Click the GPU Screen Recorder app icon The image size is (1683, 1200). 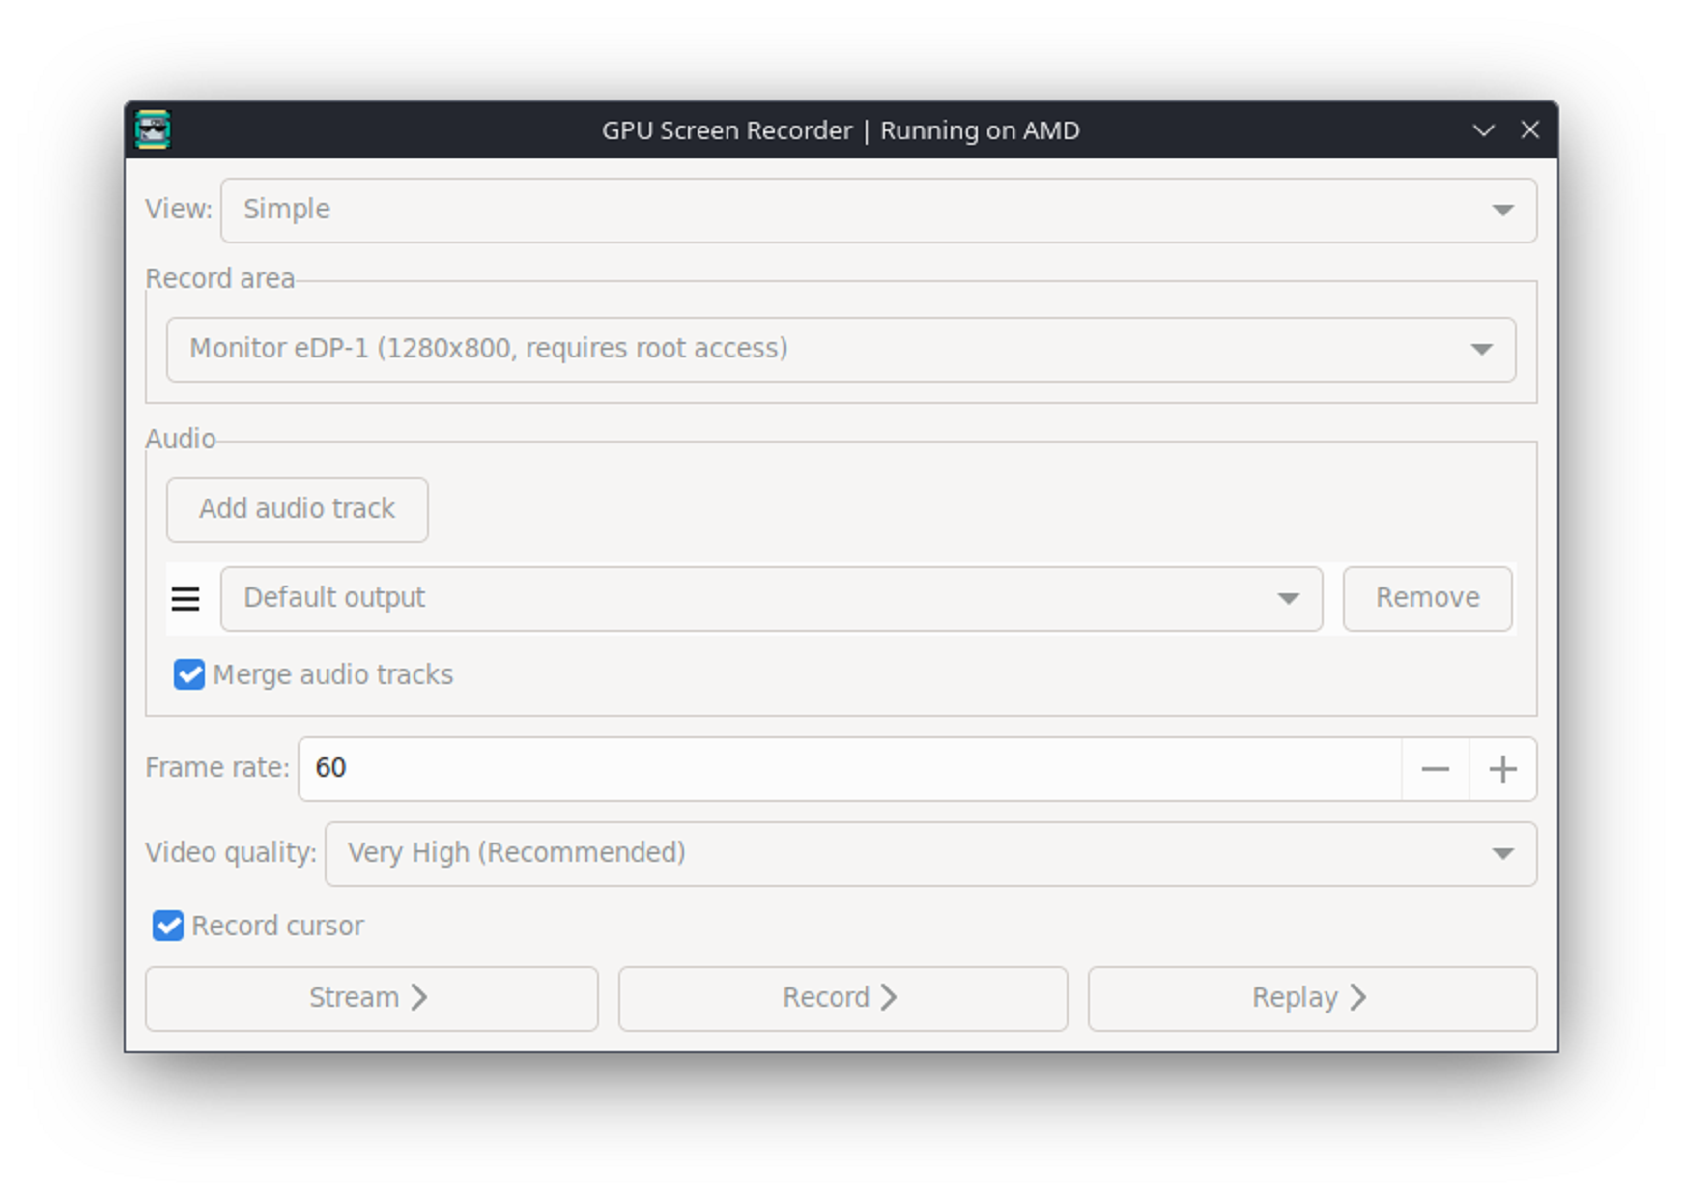(152, 130)
